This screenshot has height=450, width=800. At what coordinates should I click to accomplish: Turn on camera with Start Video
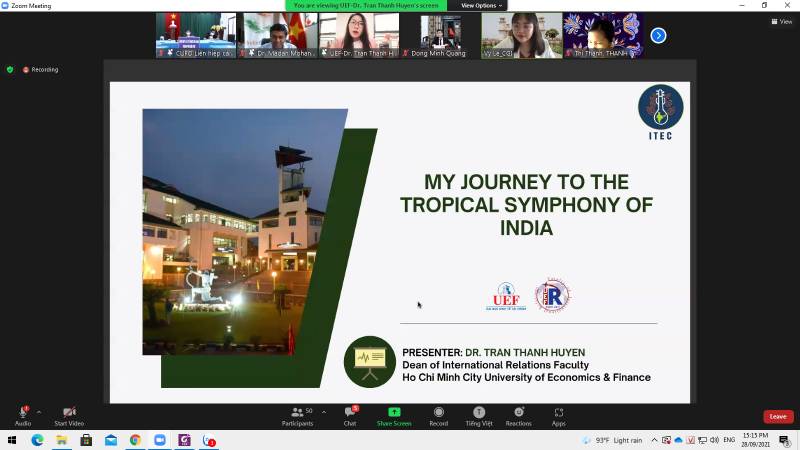click(x=68, y=415)
